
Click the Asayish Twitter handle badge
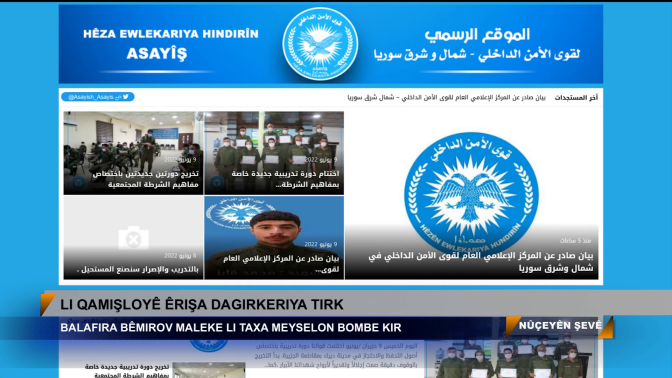click(x=98, y=97)
